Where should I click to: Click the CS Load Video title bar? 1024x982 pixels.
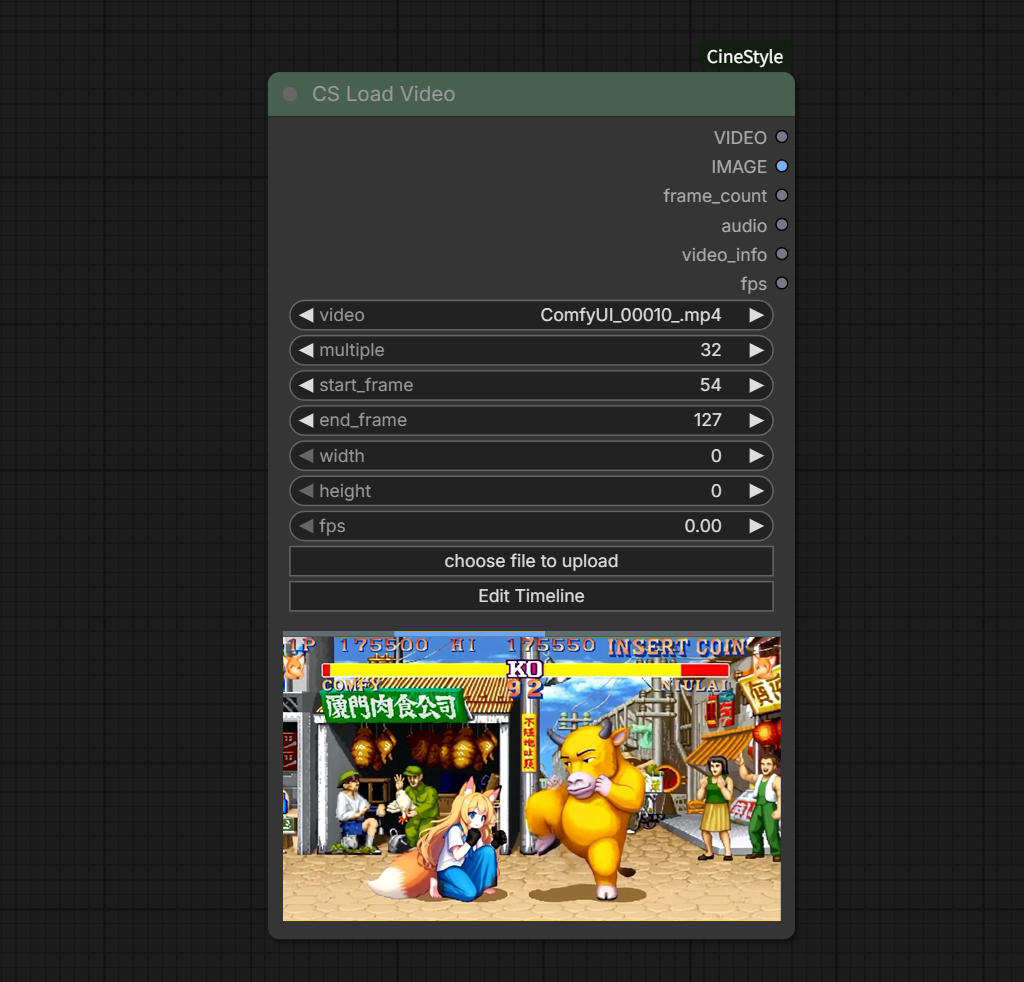[x=531, y=94]
